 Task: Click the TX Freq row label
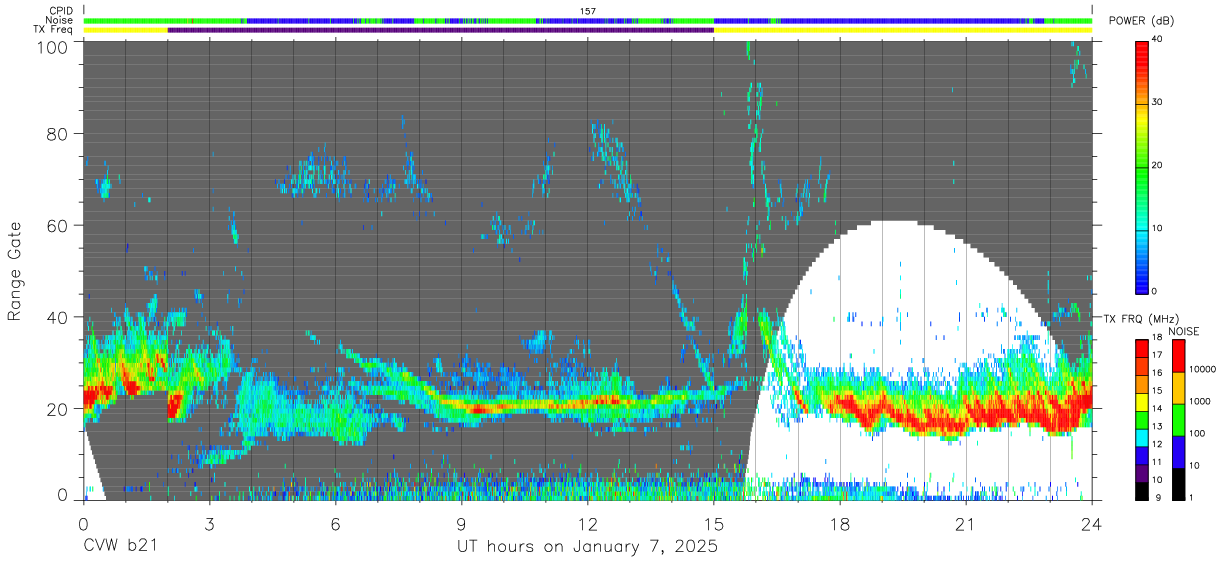pos(53,30)
